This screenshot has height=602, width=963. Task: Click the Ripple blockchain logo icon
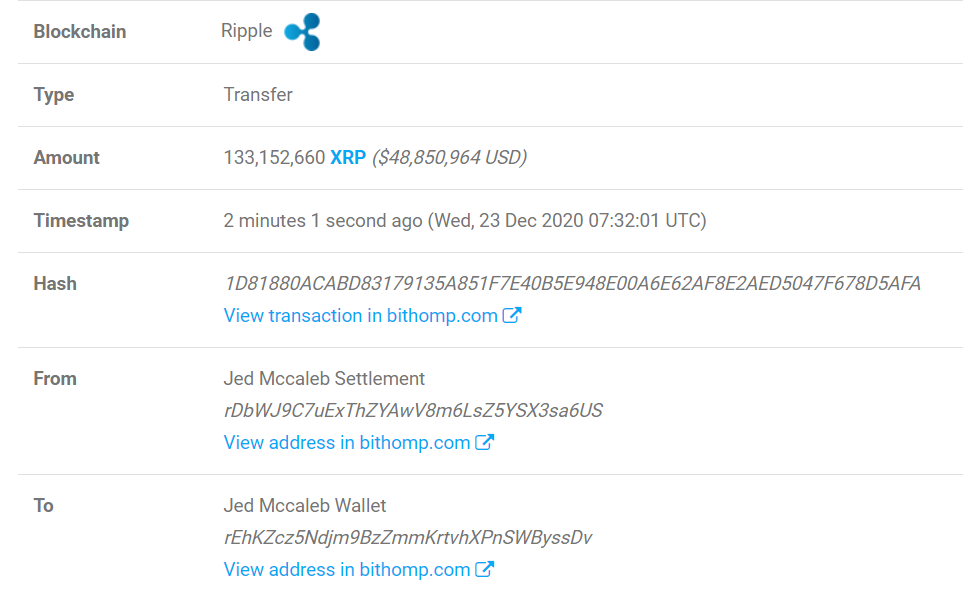302,32
